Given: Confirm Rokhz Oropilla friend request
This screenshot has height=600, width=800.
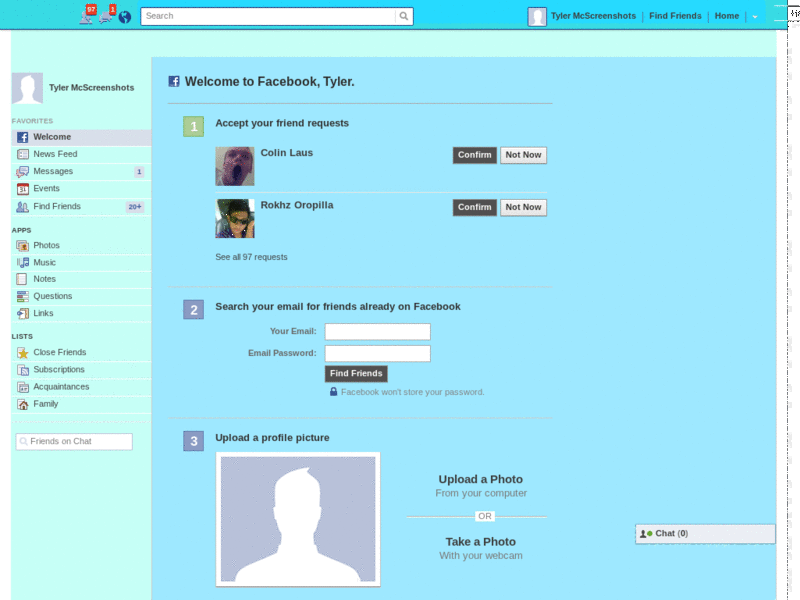Looking at the screenshot, I should pos(474,207).
